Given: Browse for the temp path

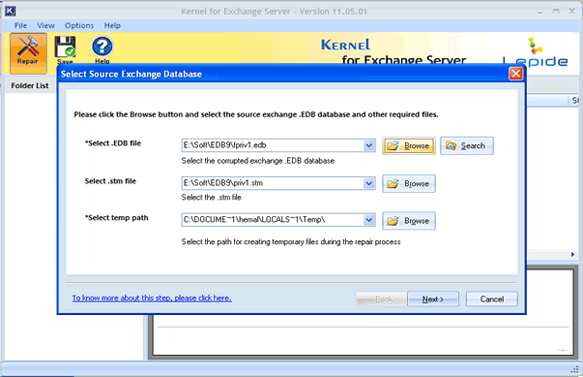Looking at the screenshot, I should pyautogui.click(x=409, y=221).
